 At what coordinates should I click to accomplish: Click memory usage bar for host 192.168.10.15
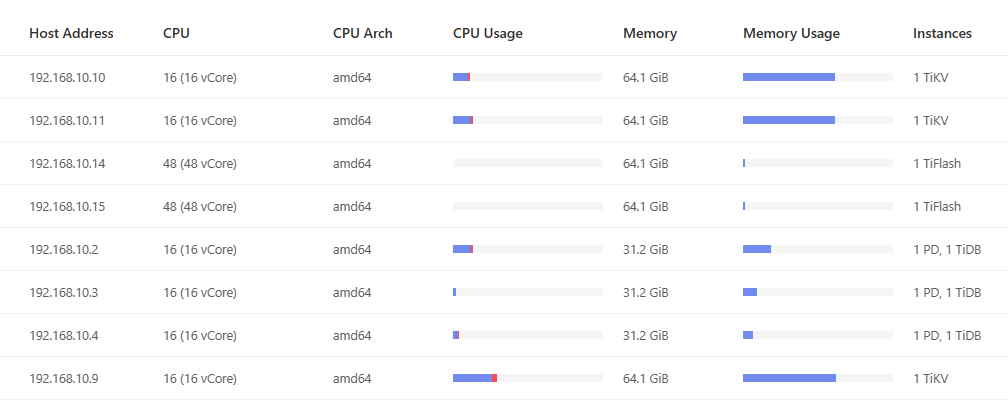click(x=817, y=206)
